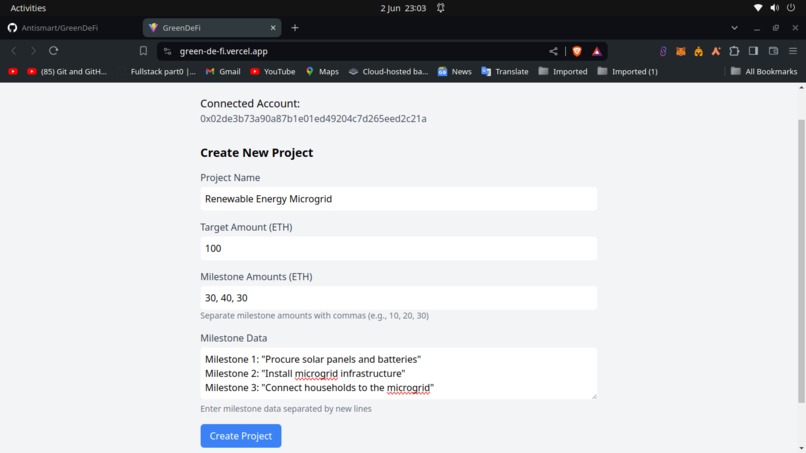Open the All Bookmarks folder
Image resolution: width=806 pixels, height=453 pixels.
click(x=764, y=71)
